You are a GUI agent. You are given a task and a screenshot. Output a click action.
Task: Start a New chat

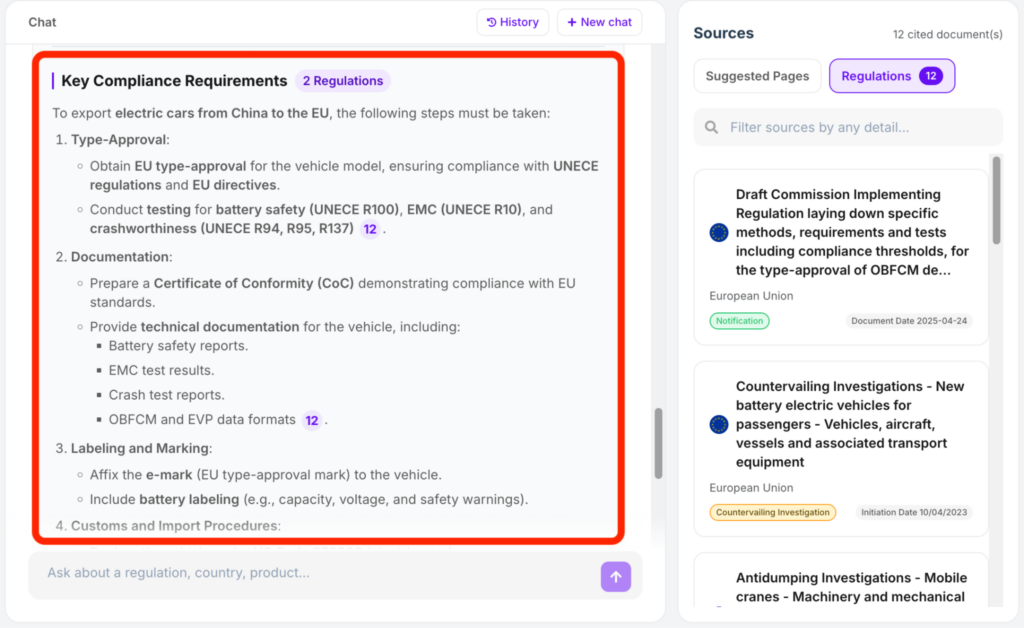(x=600, y=22)
